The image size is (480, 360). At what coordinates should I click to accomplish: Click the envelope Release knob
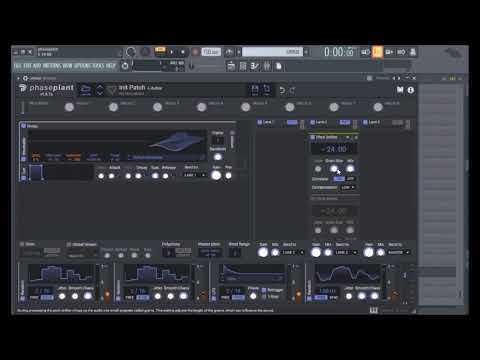tap(165, 176)
